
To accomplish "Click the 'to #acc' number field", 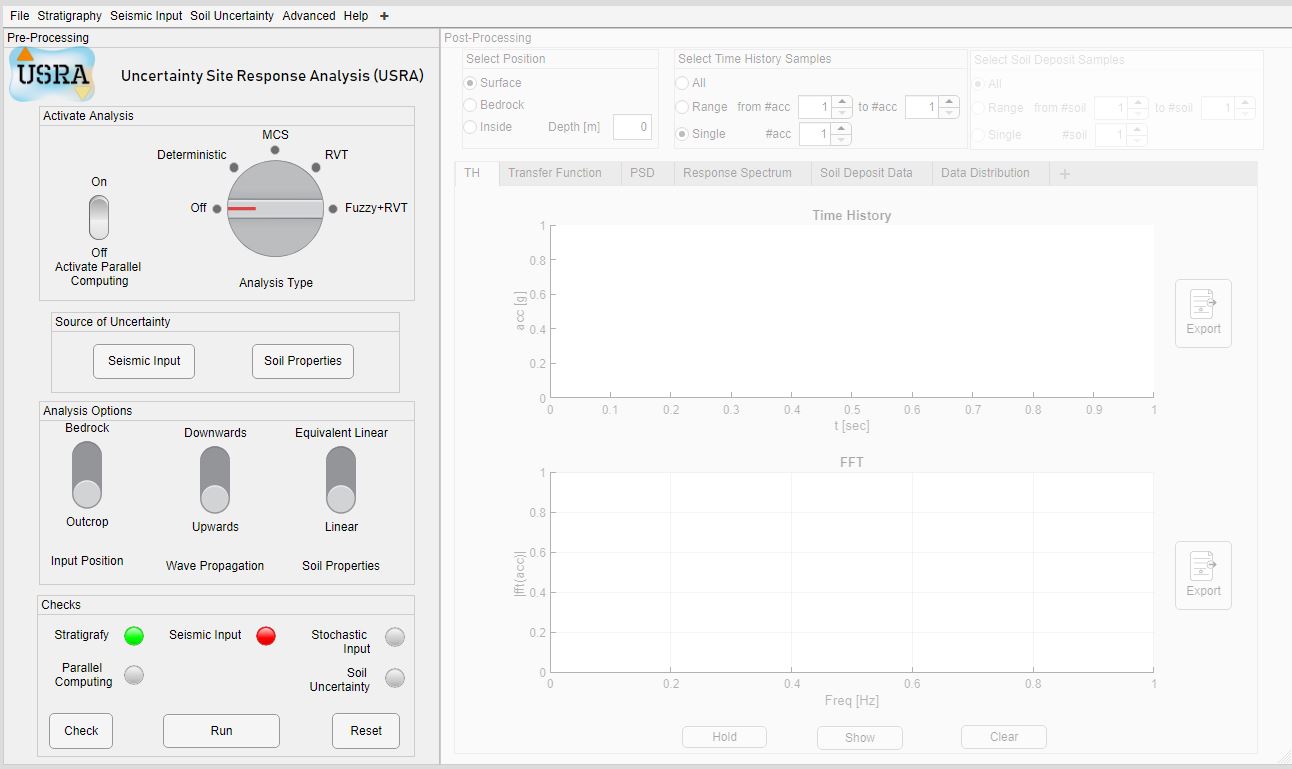I will coord(922,107).
